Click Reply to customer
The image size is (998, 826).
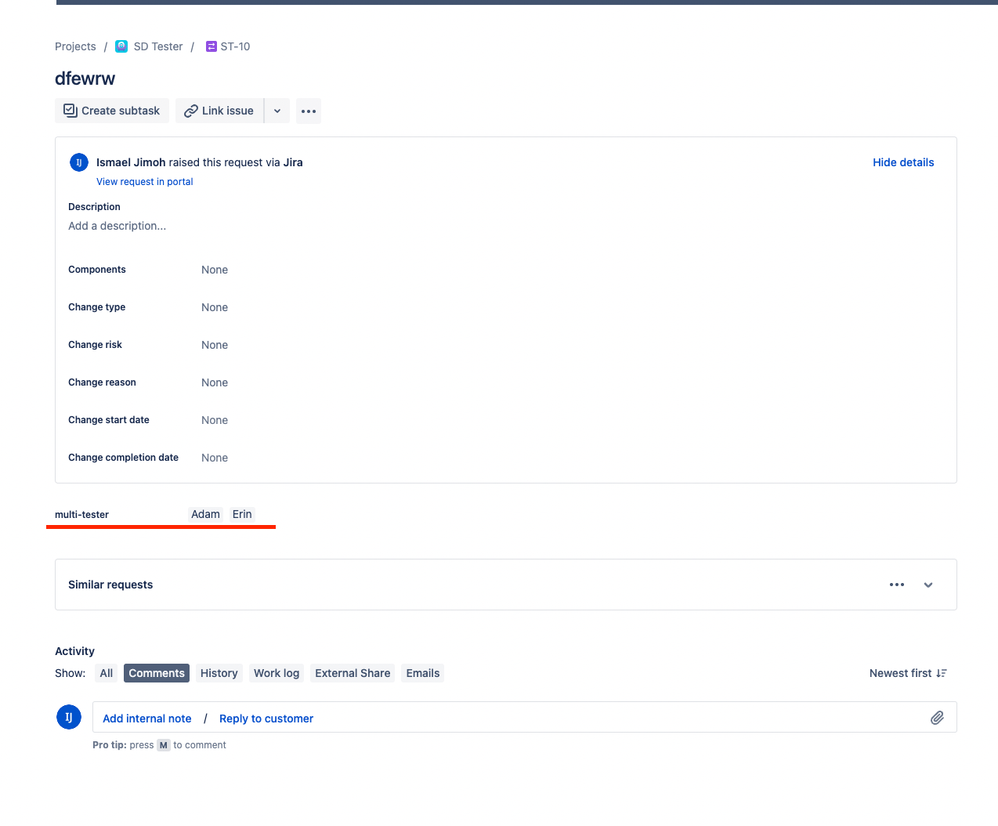pos(266,718)
